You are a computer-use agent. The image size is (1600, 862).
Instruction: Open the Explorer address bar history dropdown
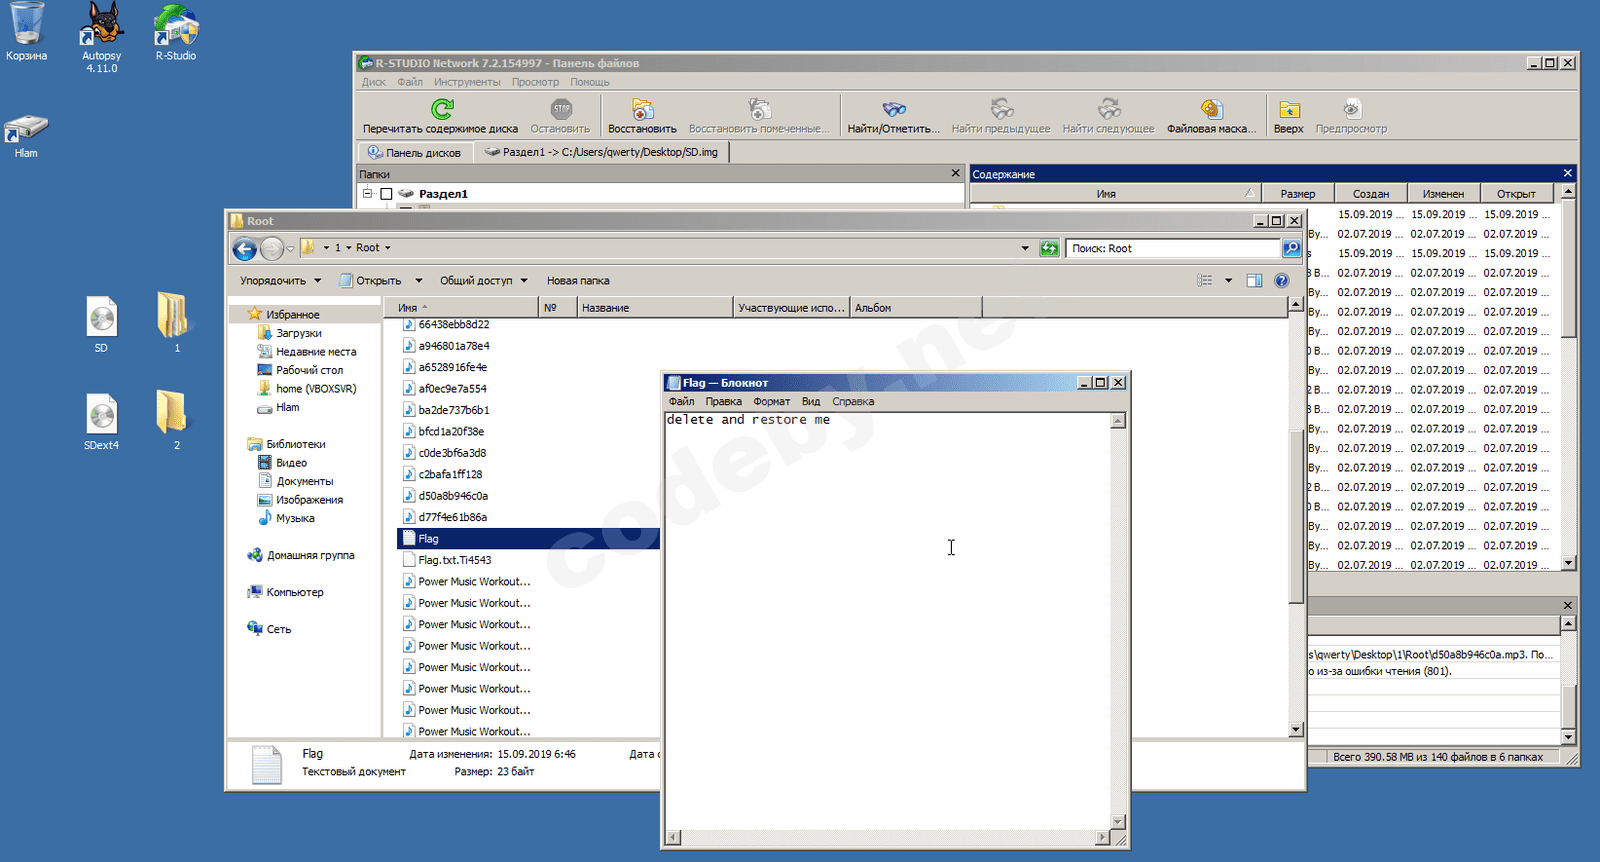tap(1024, 249)
